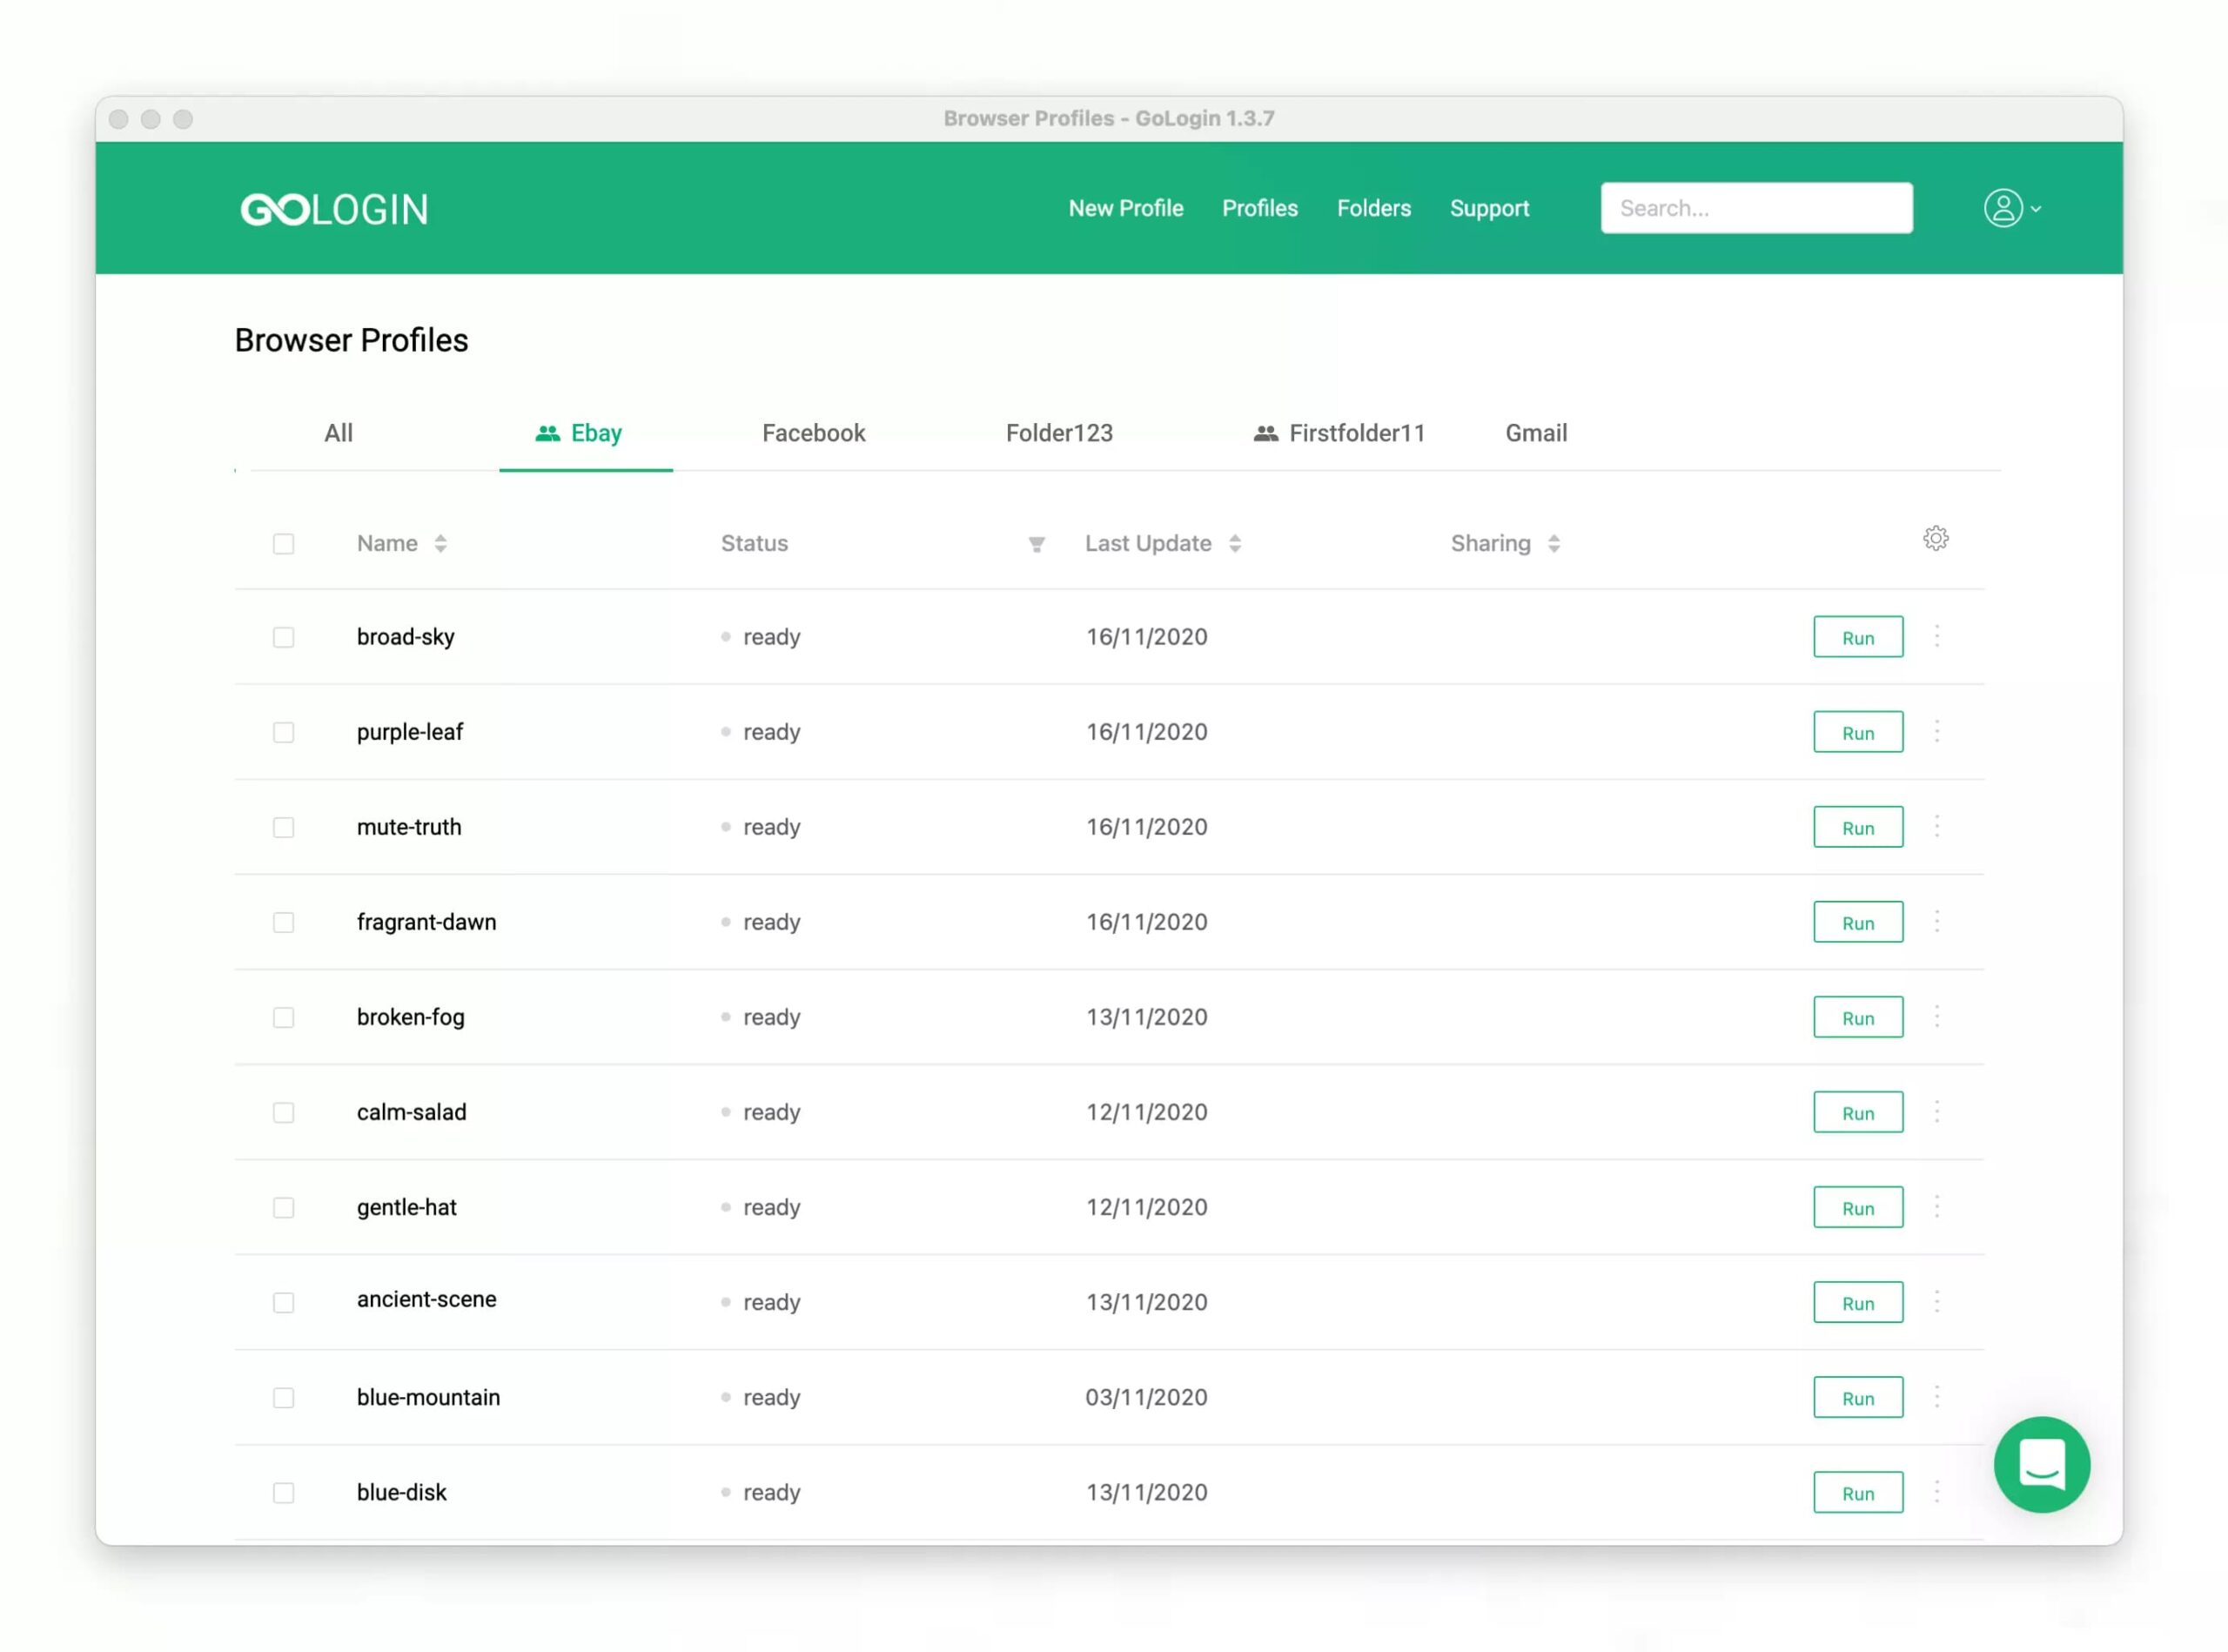The image size is (2228, 1652).
Task: Open more options for blue-mountain
Action: [1936, 1397]
